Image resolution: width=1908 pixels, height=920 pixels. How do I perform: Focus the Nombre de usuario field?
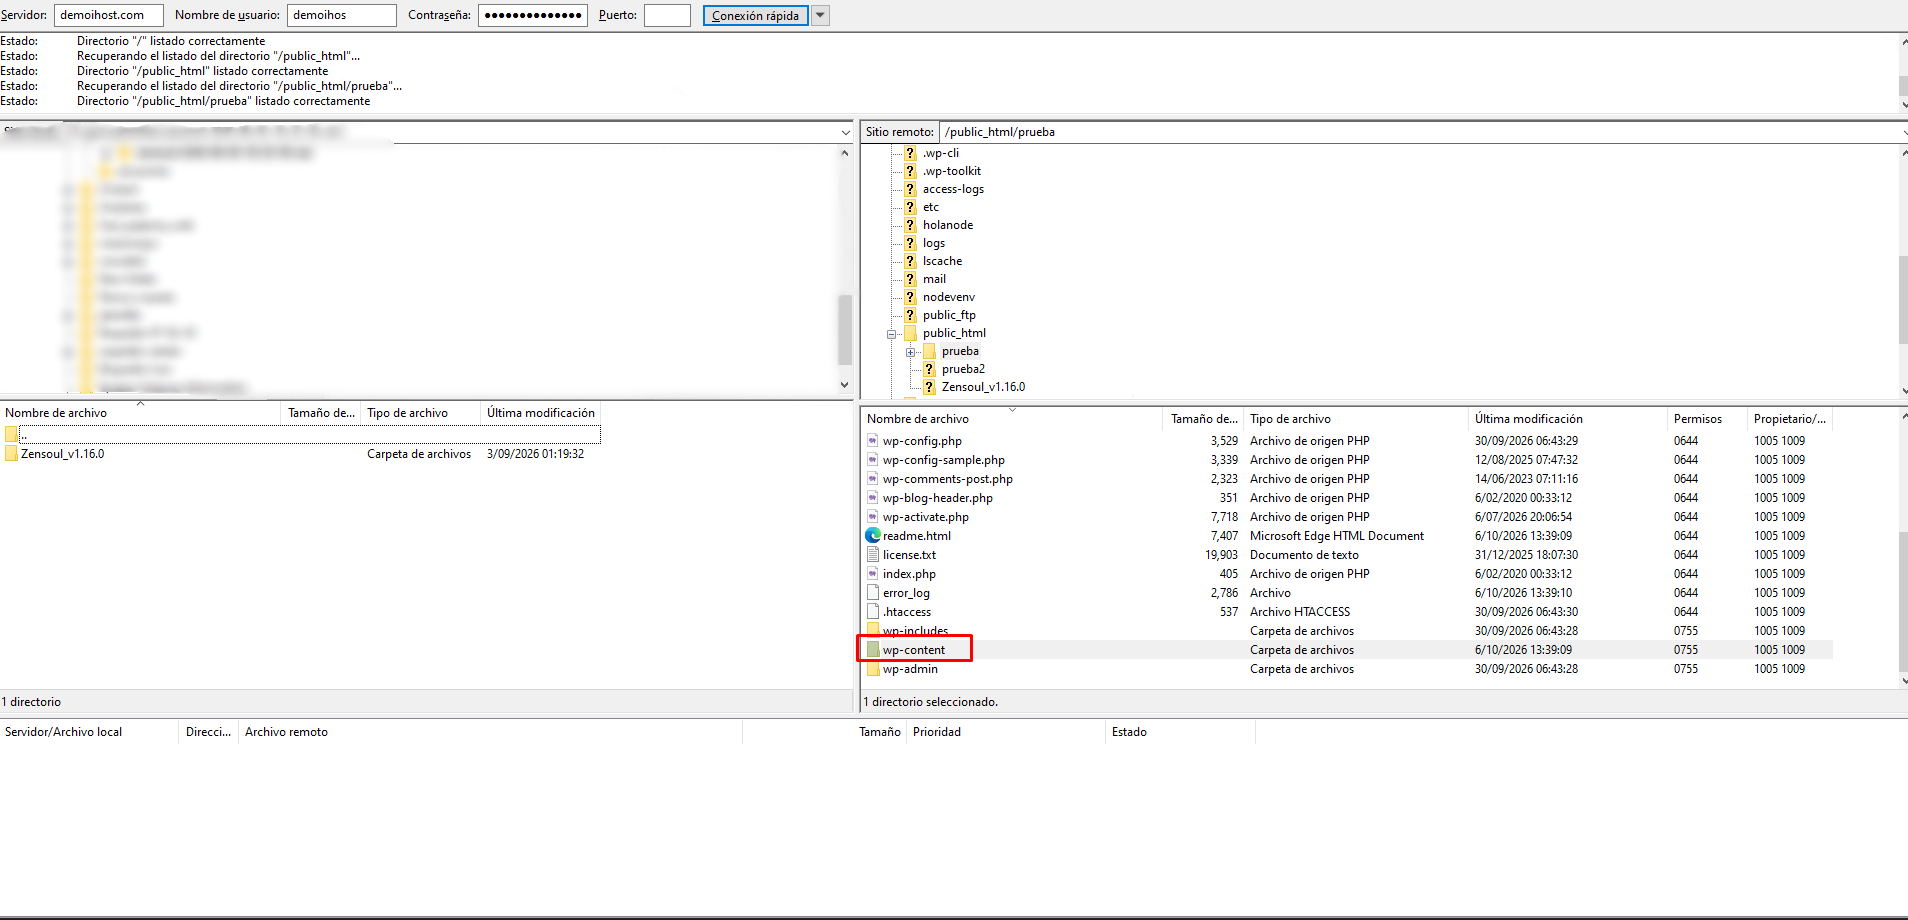(x=342, y=15)
